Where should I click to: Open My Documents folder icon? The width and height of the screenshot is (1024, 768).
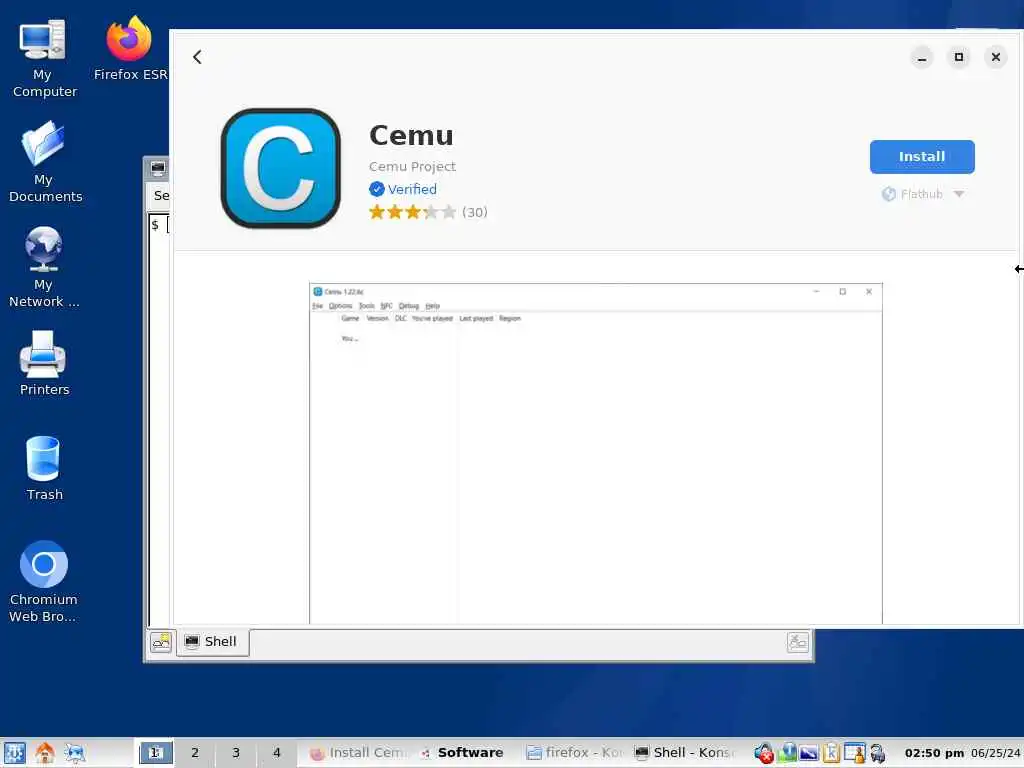44,162
